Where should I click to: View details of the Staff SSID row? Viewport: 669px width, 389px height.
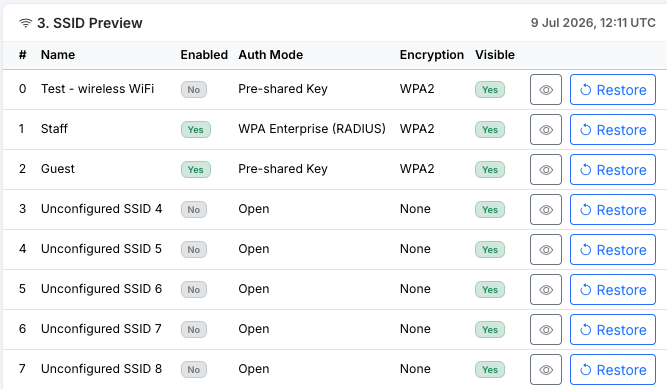pyautogui.click(x=546, y=130)
